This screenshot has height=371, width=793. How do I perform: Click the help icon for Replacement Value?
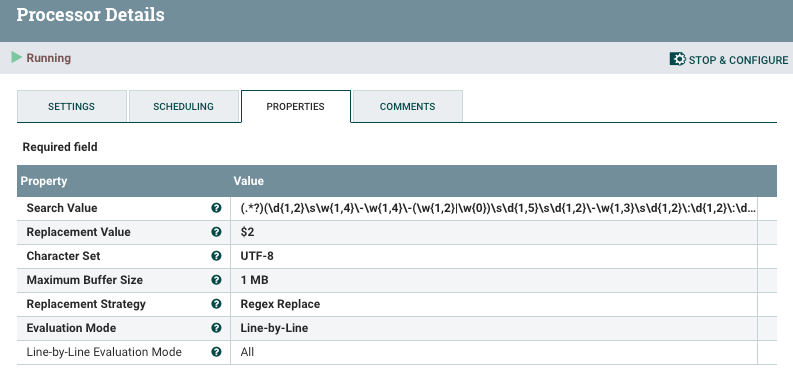216,232
